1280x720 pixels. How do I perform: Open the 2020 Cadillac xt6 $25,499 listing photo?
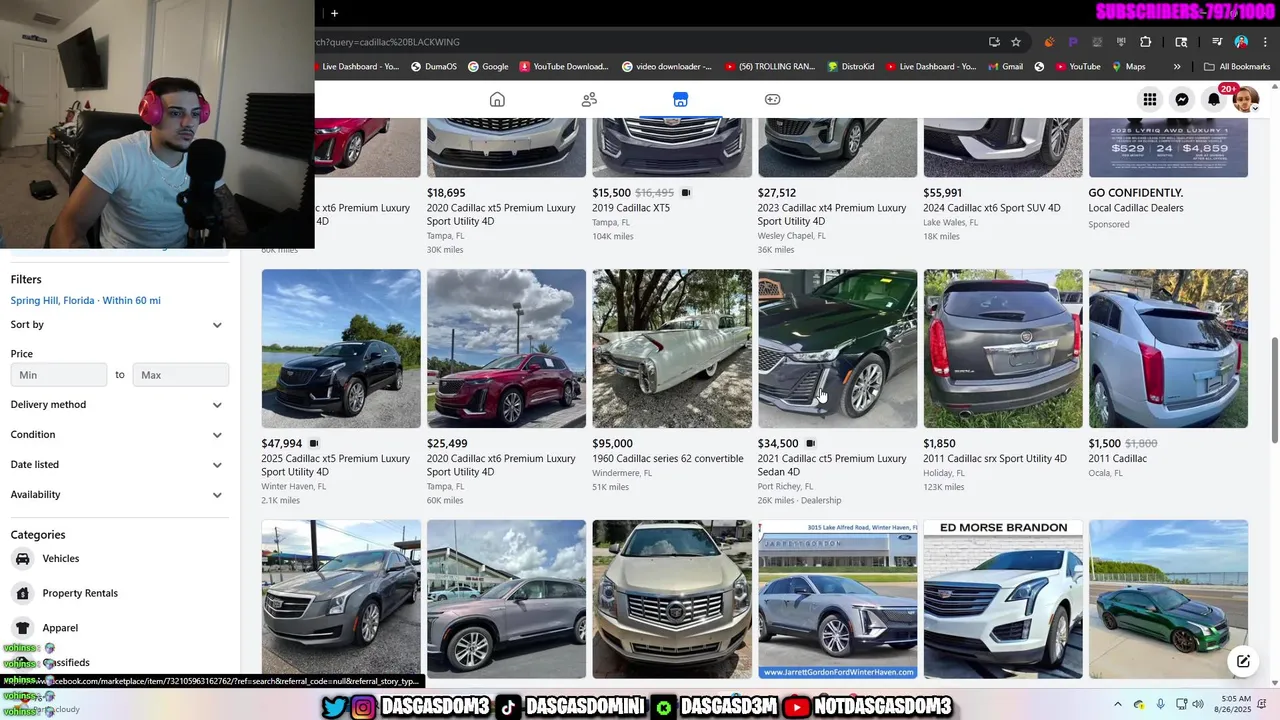click(506, 348)
